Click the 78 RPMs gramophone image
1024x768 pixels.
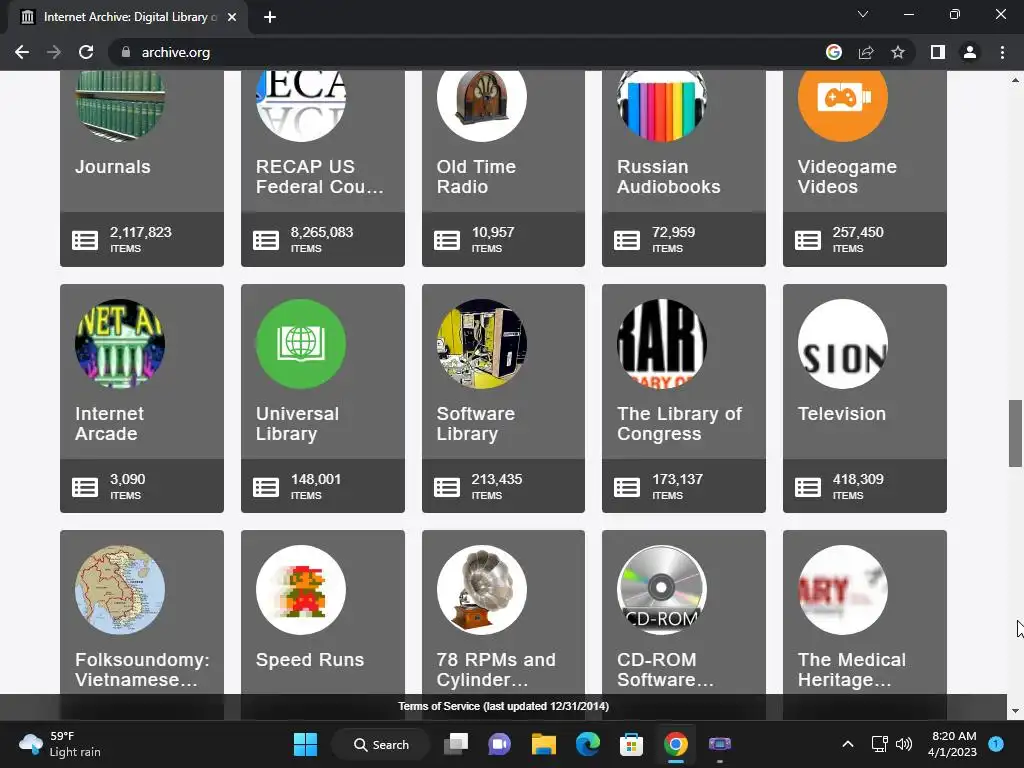pyautogui.click(x=482, y=590)
